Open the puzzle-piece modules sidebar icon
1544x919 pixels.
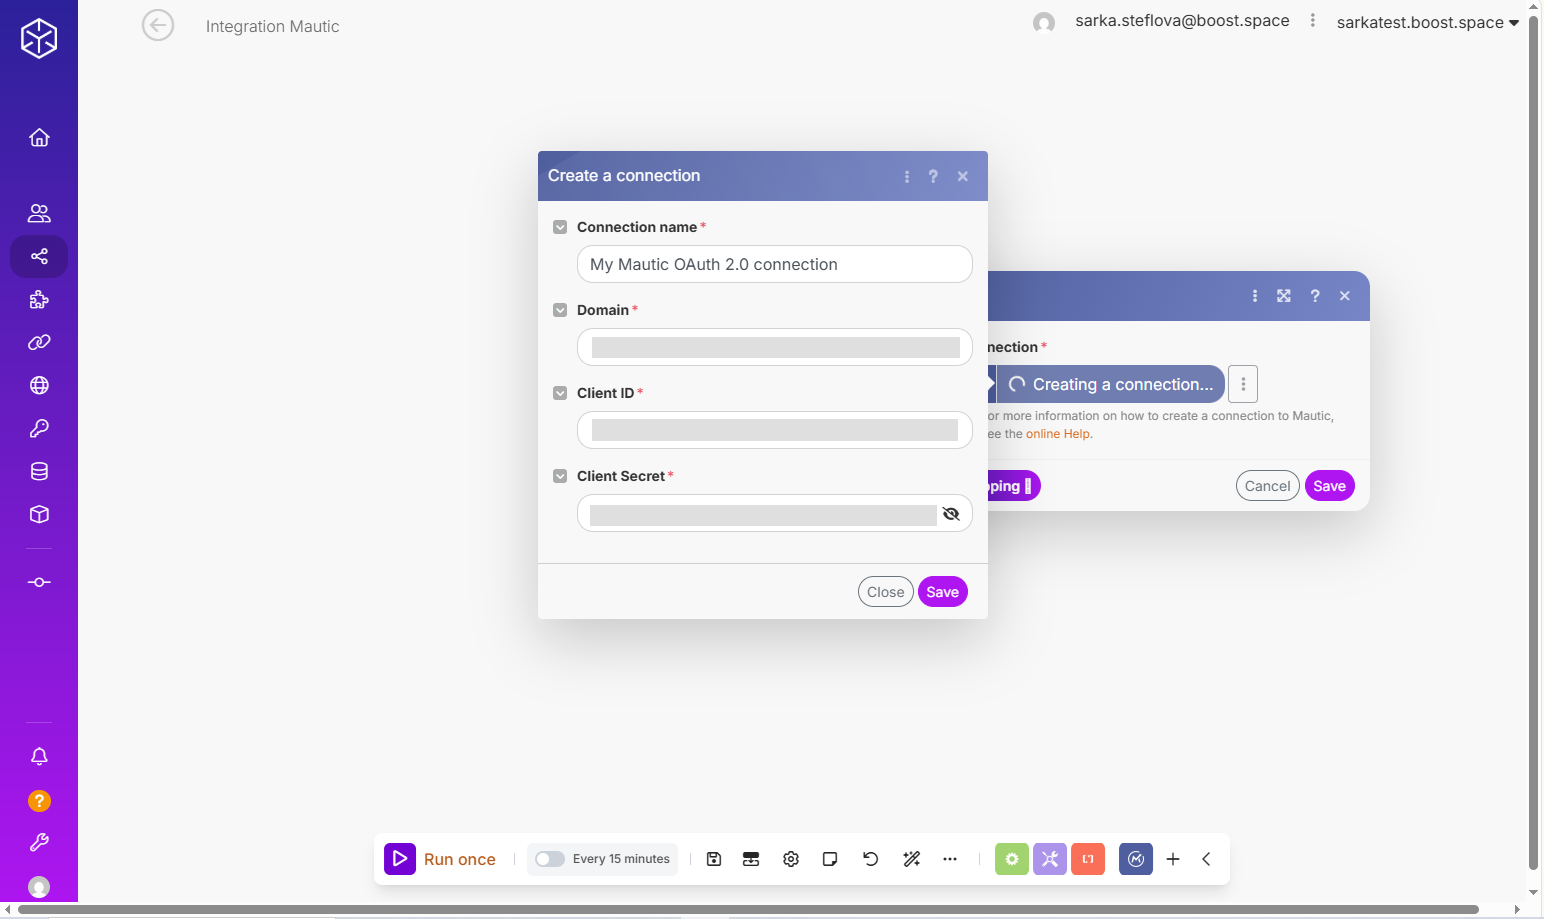coord(39,300)
